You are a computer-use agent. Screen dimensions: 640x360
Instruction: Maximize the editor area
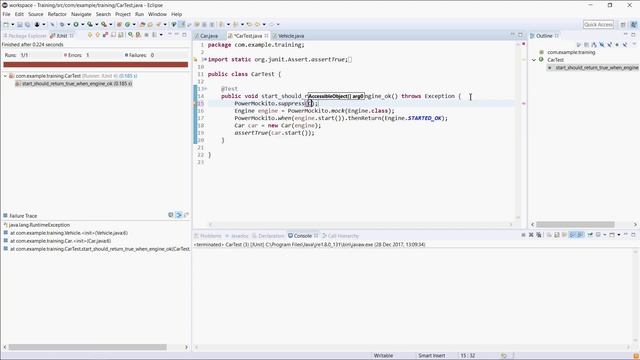(x=520, y=35)
